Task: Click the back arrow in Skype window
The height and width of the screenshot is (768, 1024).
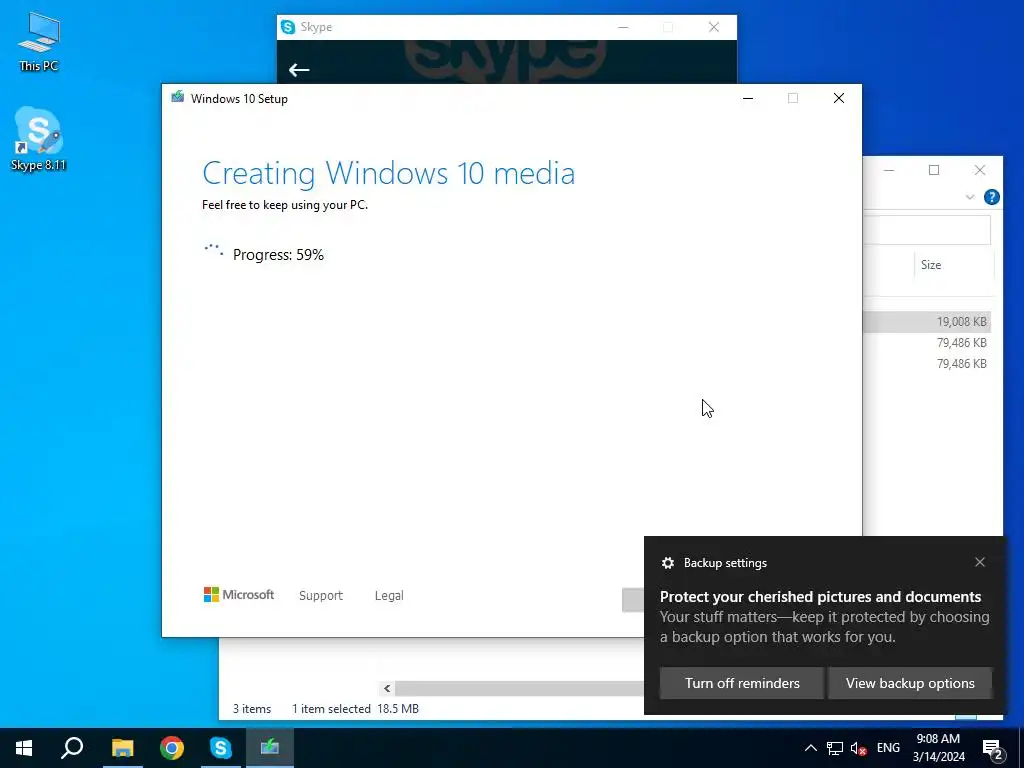Action: 299,70
